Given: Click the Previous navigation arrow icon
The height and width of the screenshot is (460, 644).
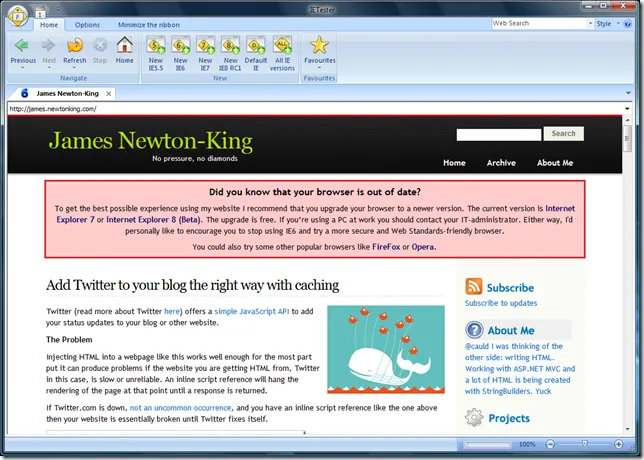Looking at the screenshot, I should [22, 45].
